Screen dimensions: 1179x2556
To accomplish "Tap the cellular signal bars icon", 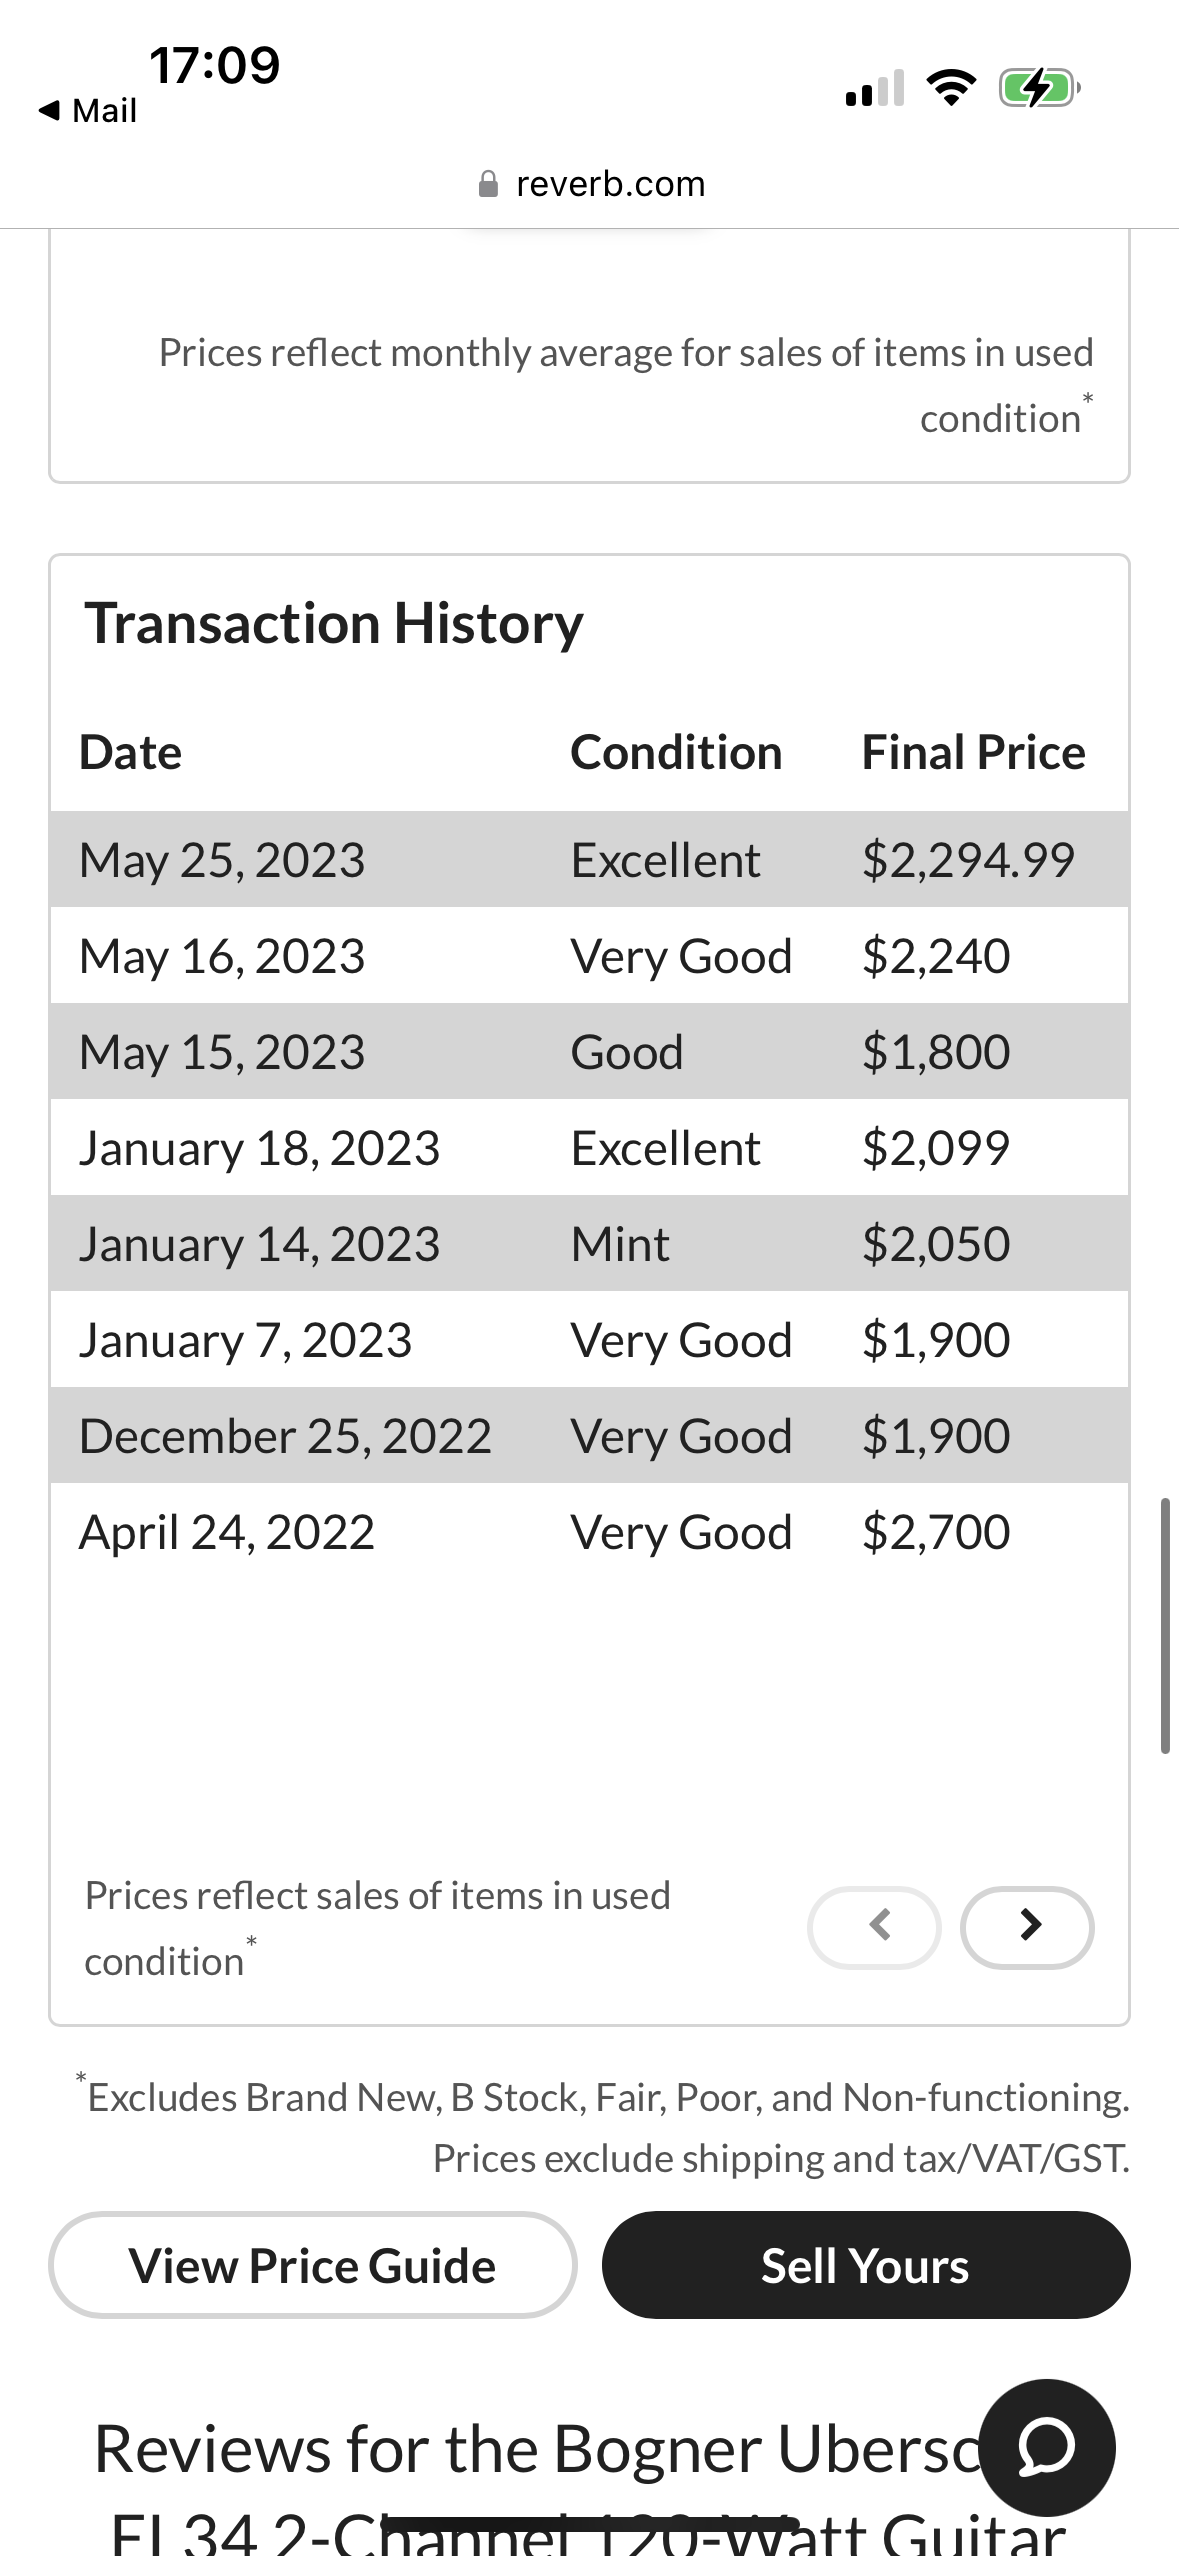I will click(x=875, y=88).
